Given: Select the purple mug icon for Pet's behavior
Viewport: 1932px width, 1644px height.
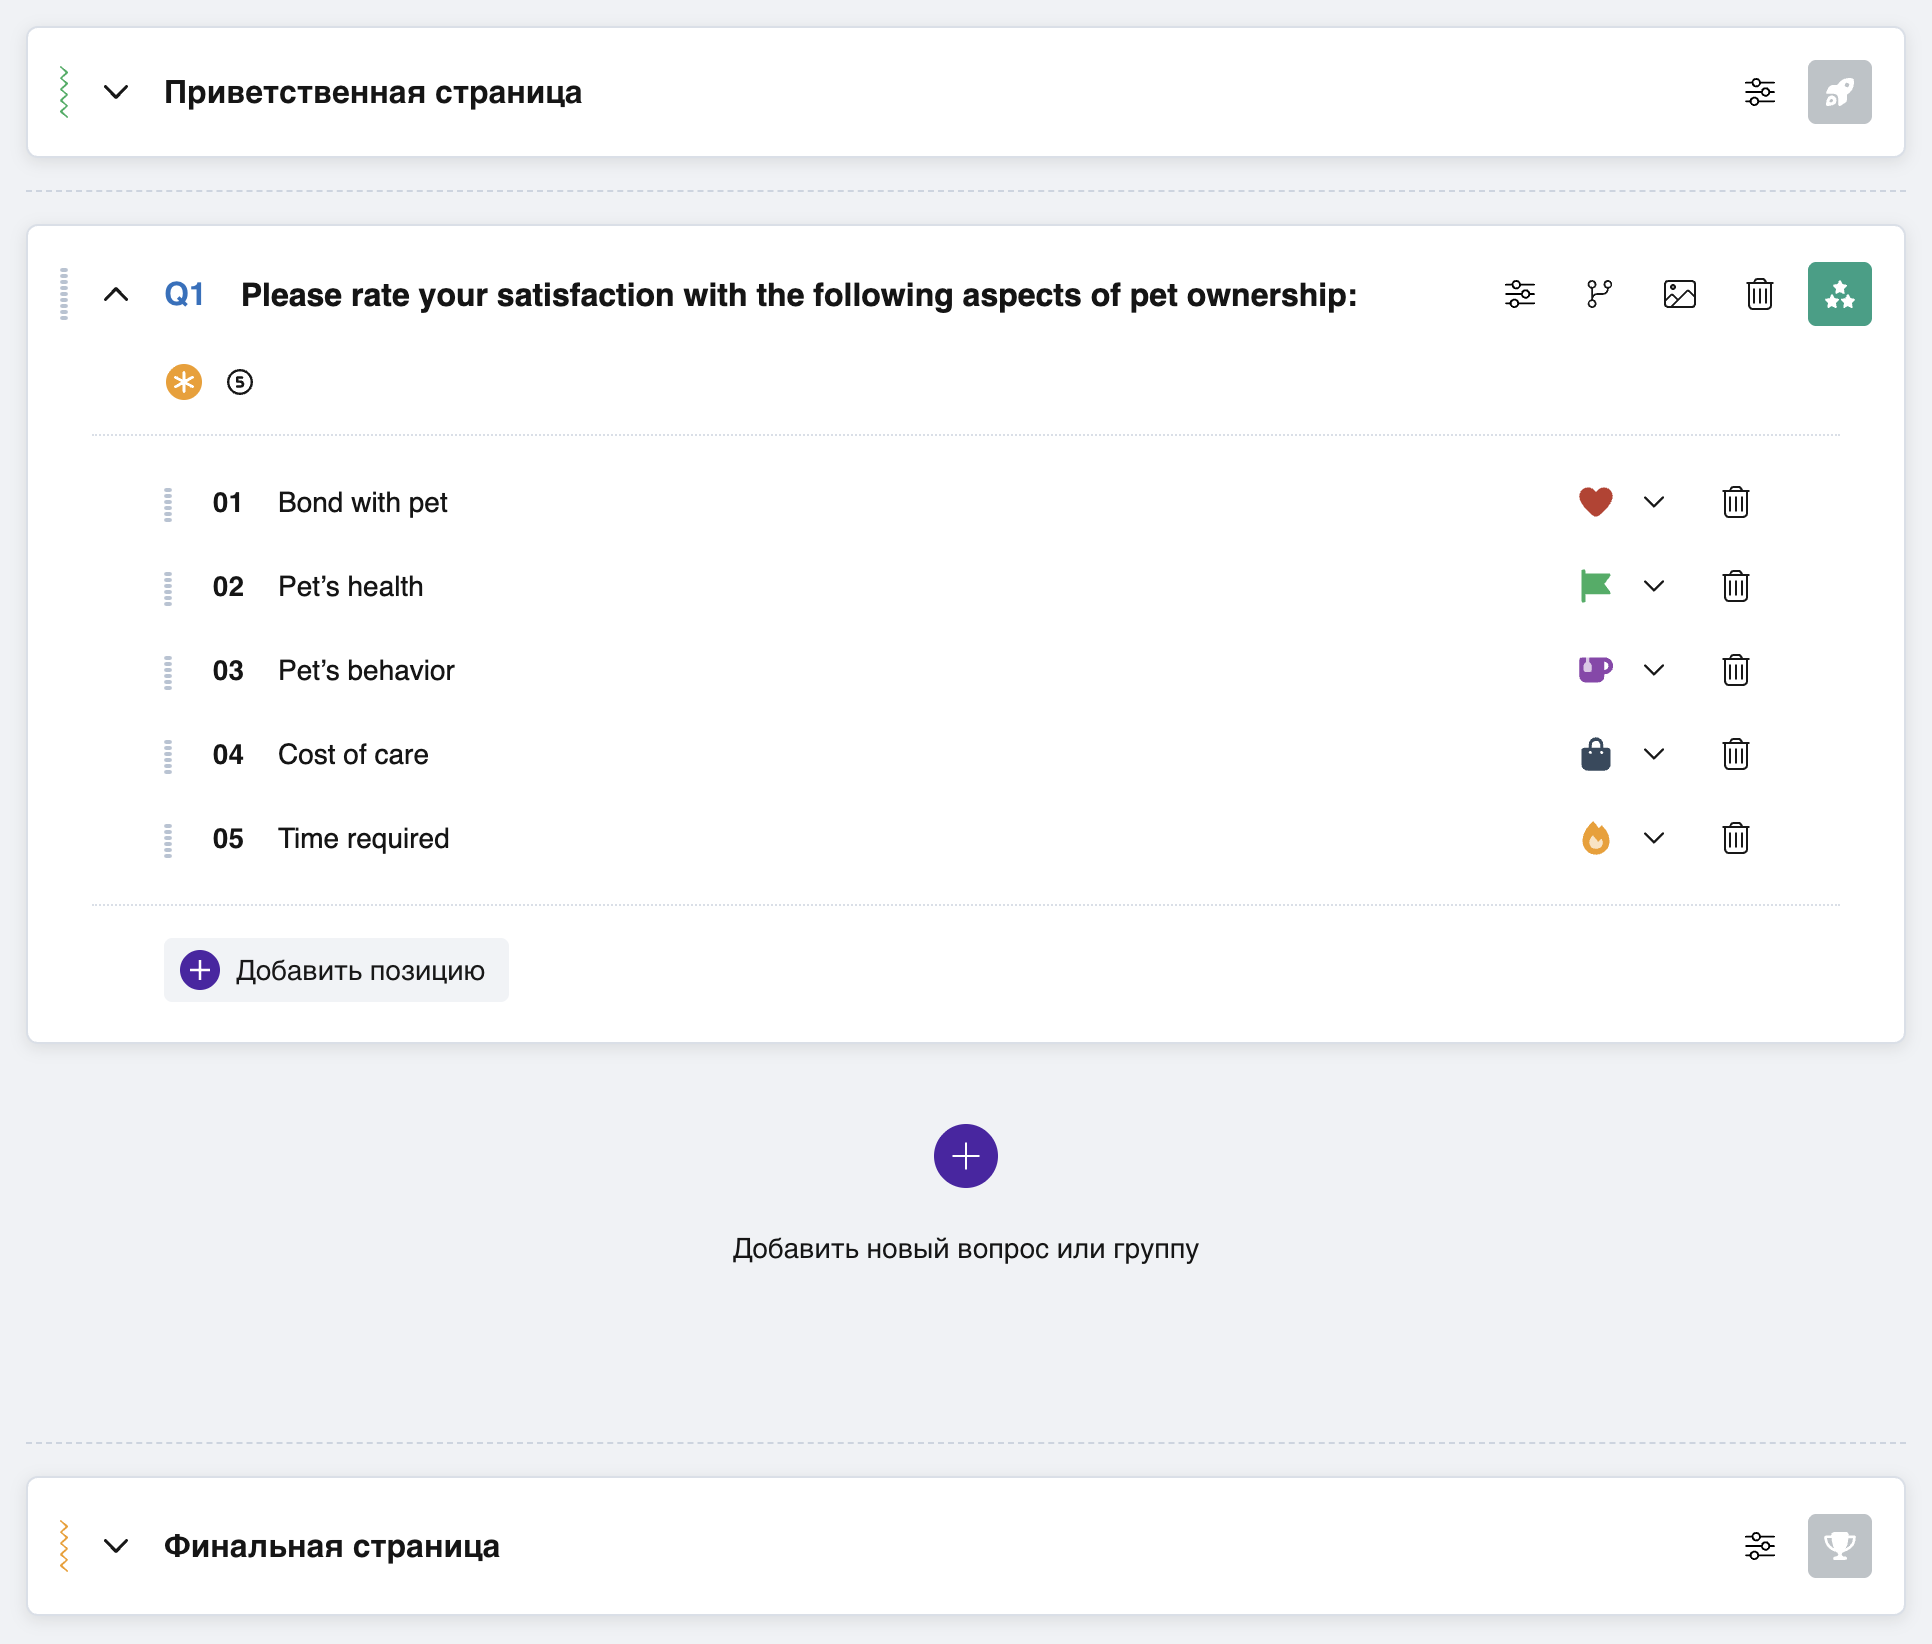Looking at the screenshot, I should pyautogui.click(x=1596, y=670).
